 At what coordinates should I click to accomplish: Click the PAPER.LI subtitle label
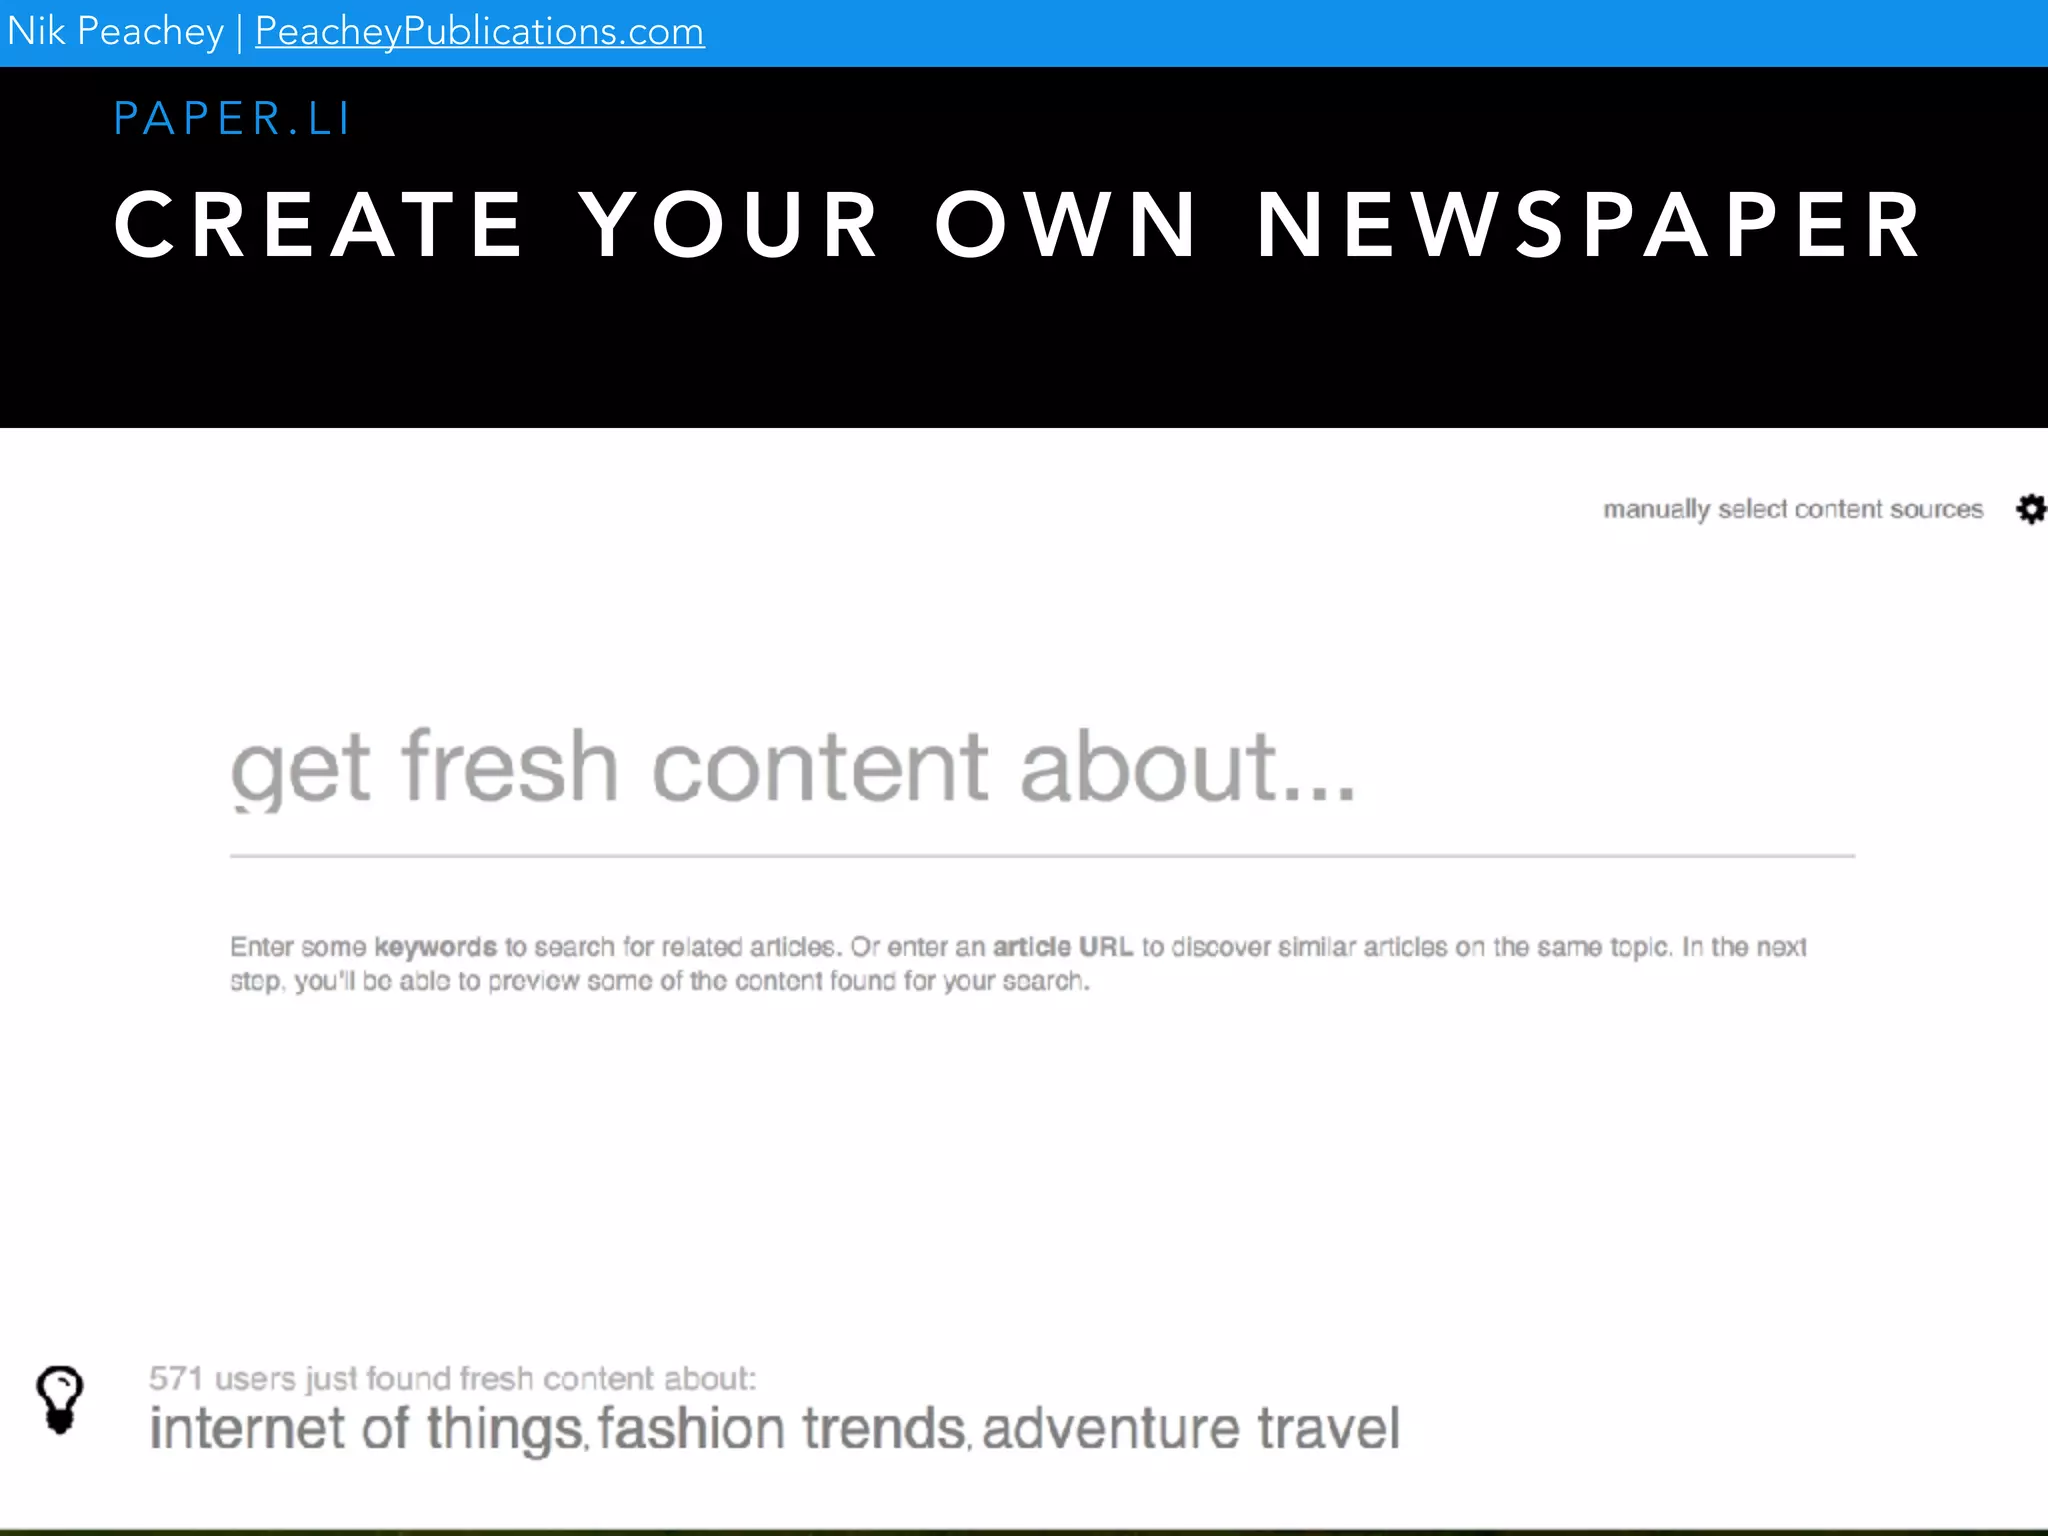(231, 119)
